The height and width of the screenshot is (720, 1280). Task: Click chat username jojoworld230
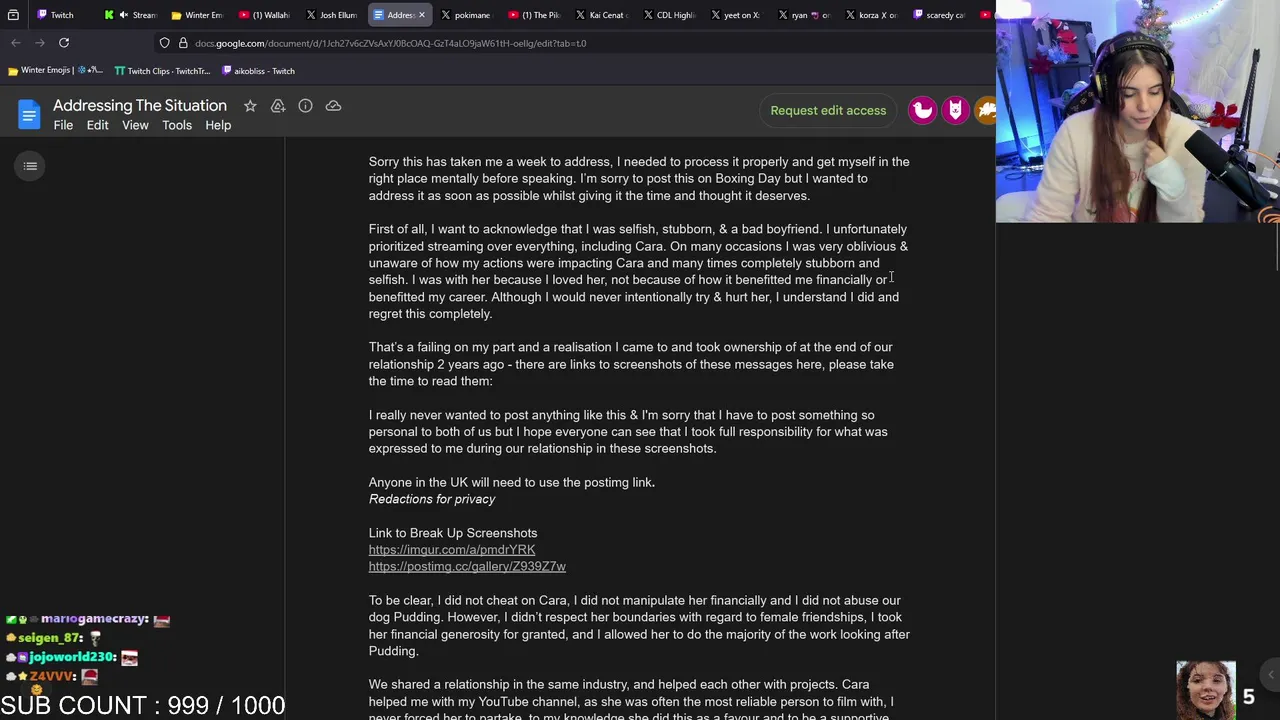click(x=71, y=657)
